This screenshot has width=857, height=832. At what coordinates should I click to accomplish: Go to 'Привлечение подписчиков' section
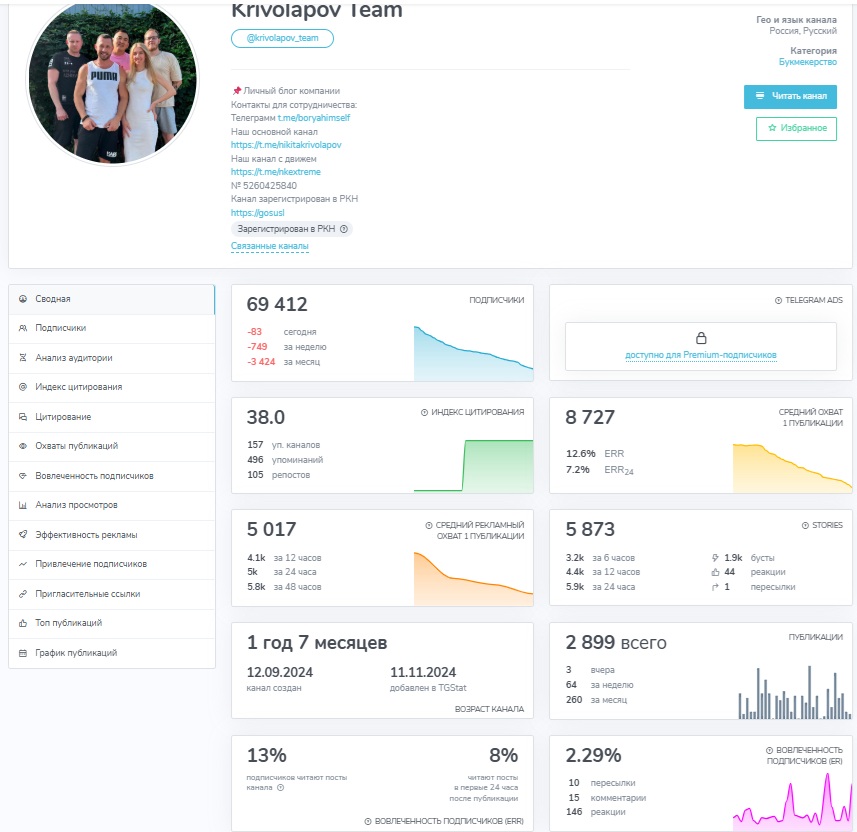(90, 564)
